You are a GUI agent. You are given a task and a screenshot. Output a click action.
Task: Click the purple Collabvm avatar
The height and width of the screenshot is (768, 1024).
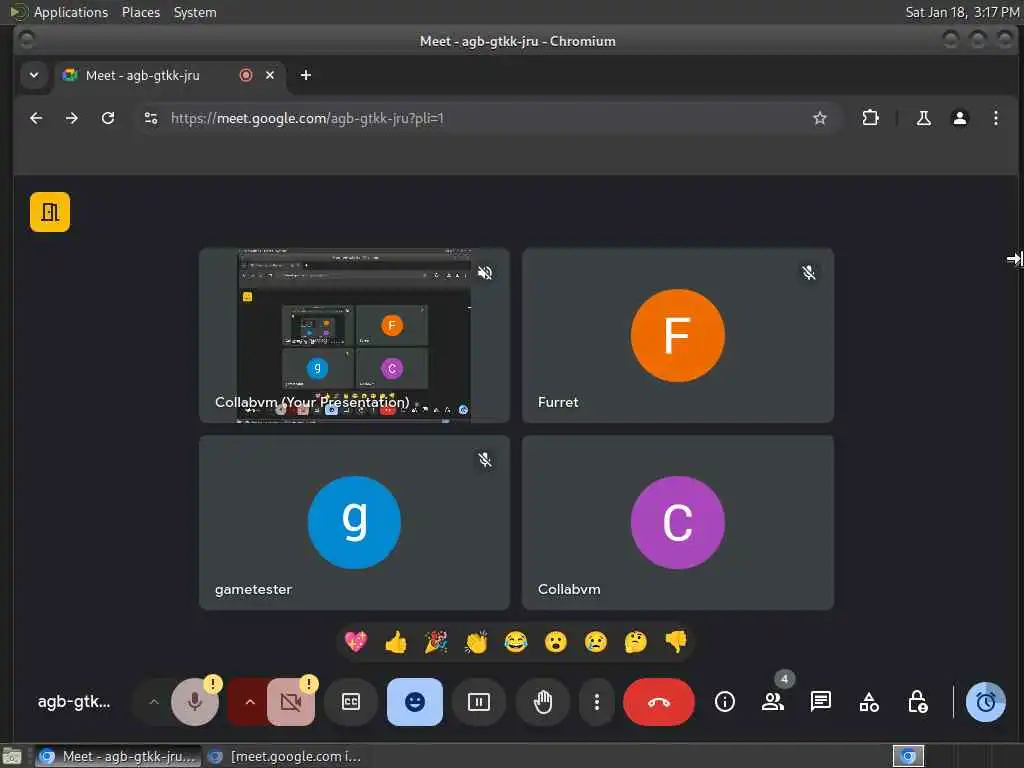677,522
